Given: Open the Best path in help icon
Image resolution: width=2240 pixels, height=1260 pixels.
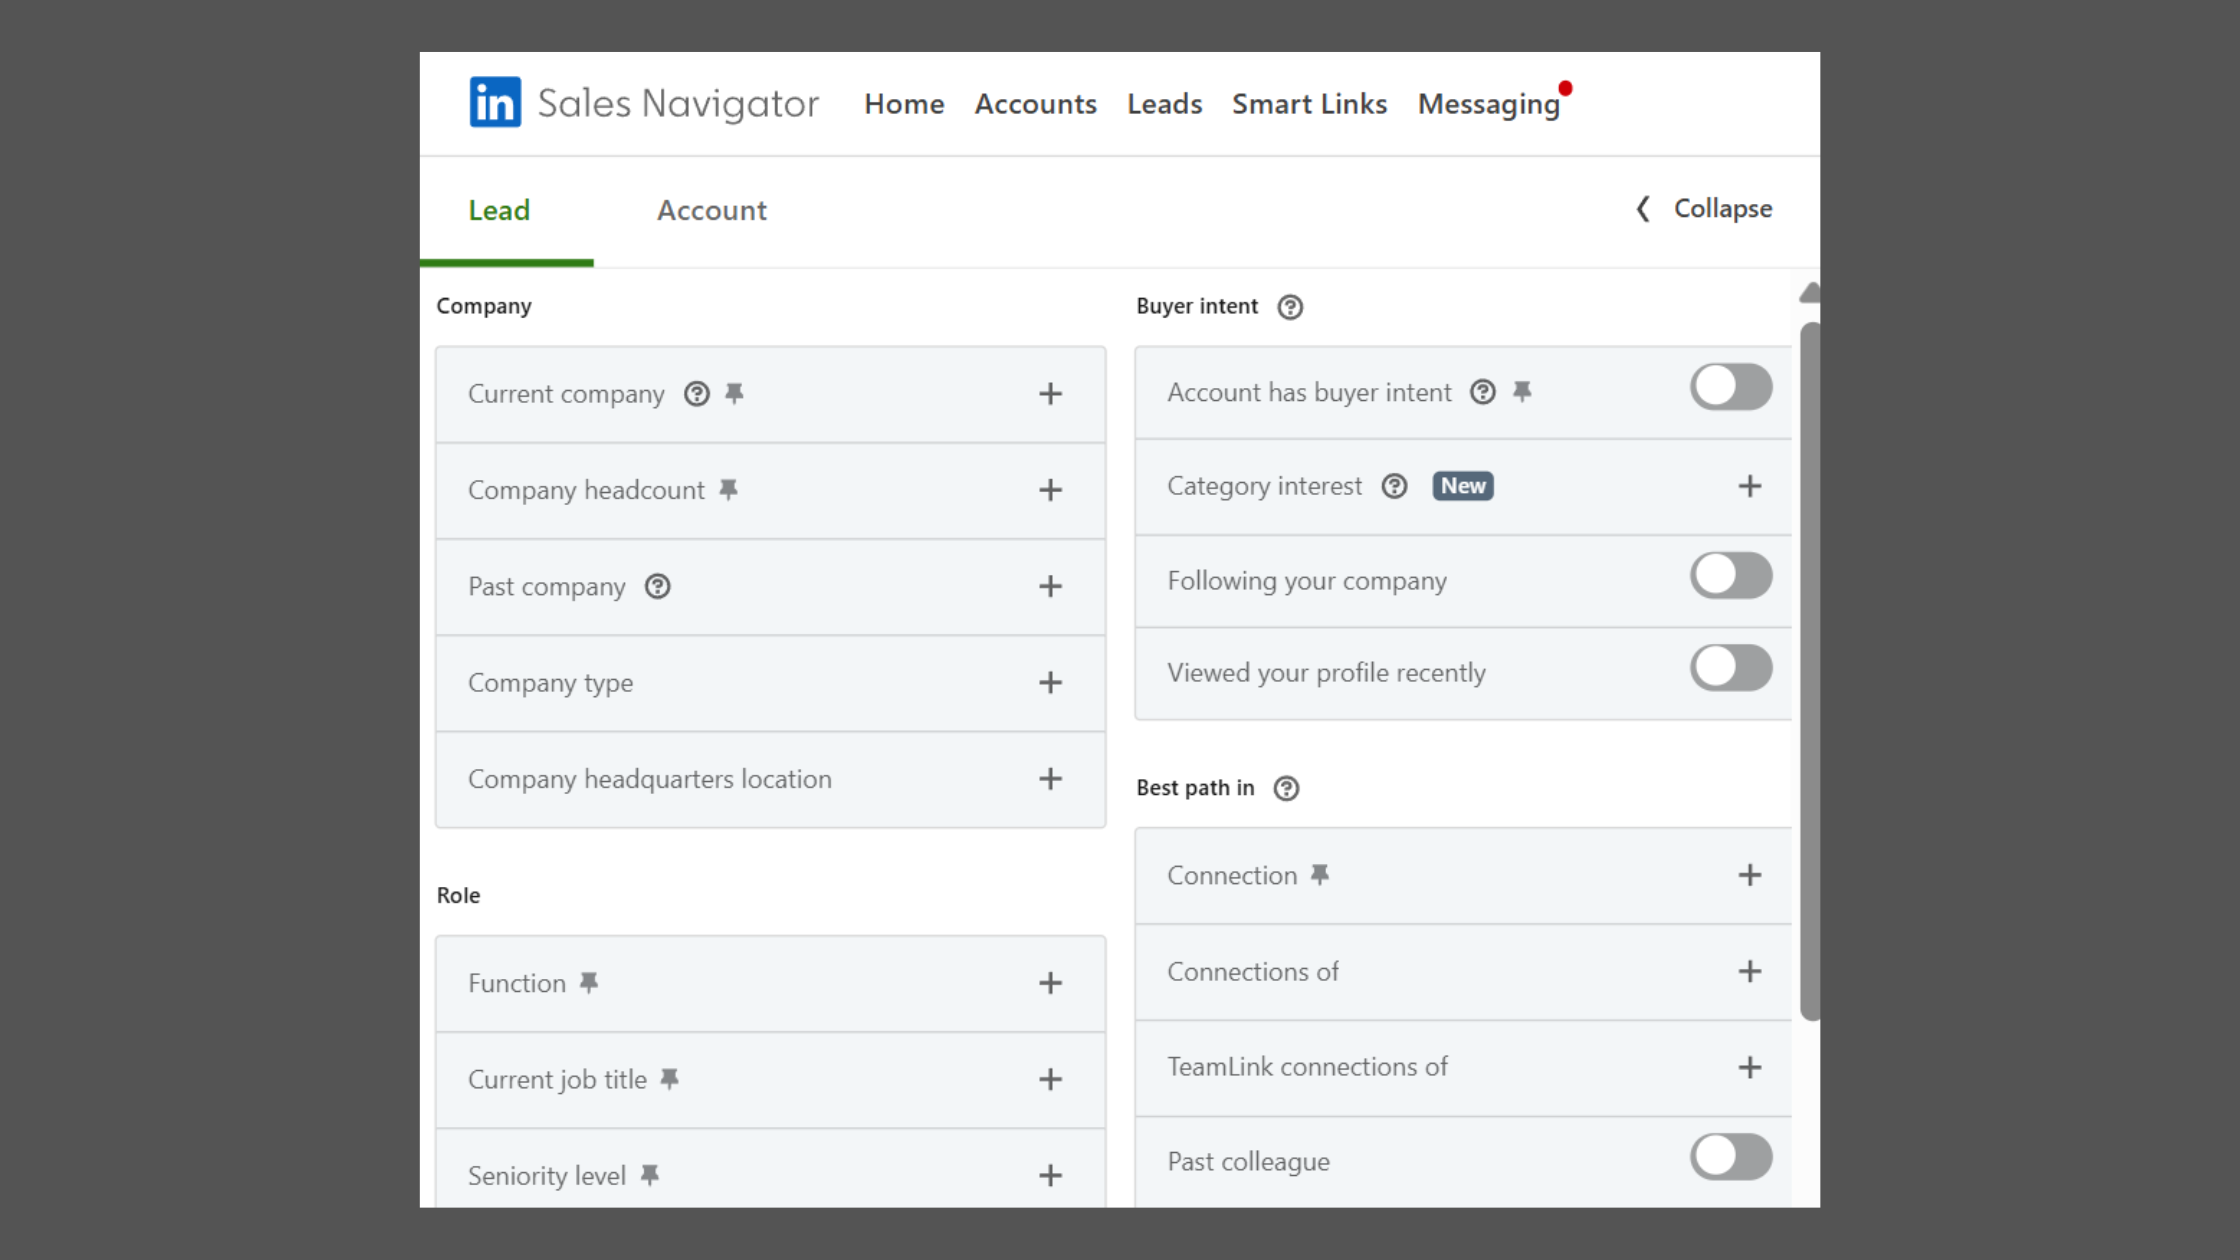Looking at the screenshot, I should tap(1287, 789).
